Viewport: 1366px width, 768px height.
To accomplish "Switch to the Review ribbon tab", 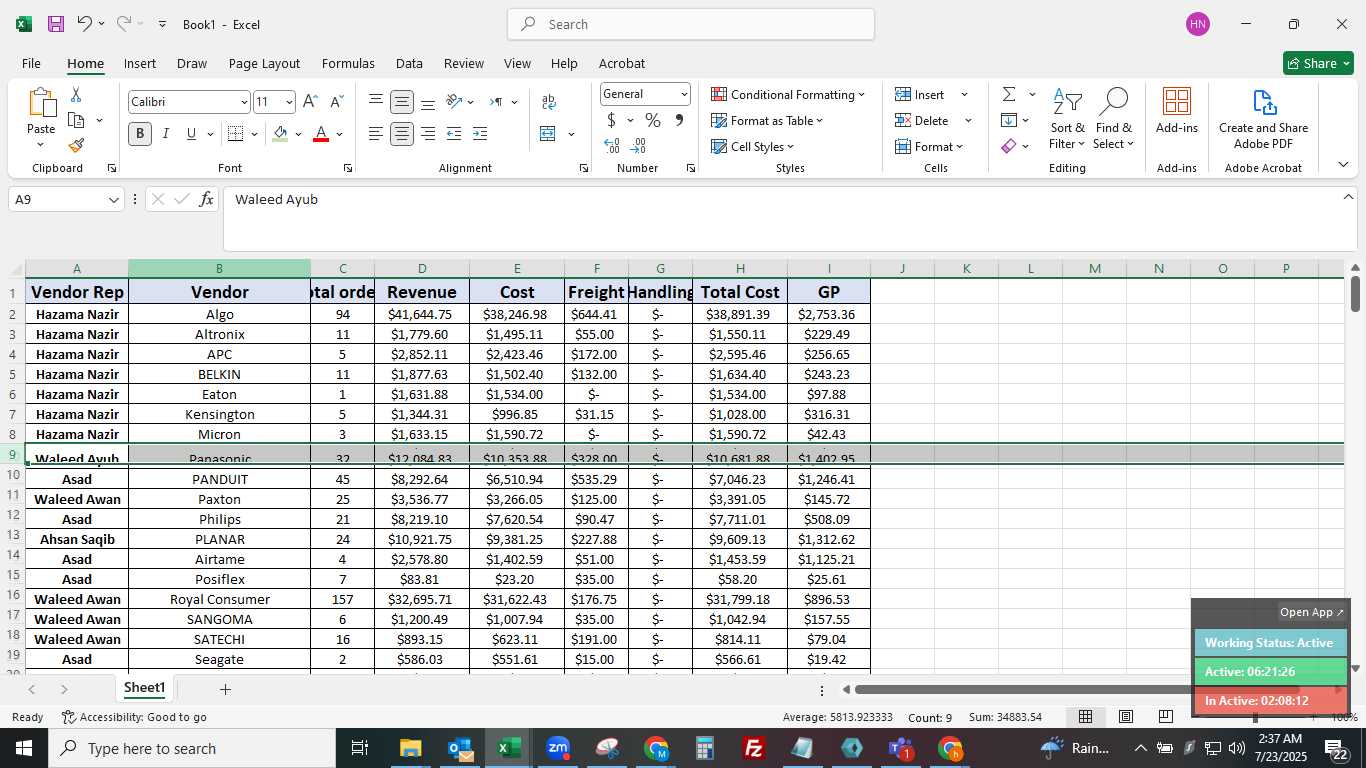I will 464,63.
